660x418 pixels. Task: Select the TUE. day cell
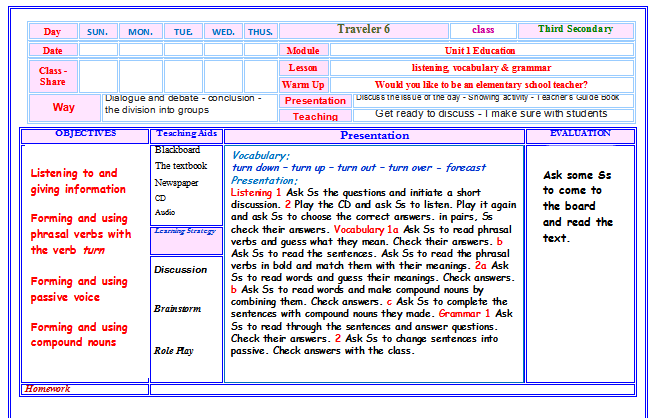(x=183, y=32)
